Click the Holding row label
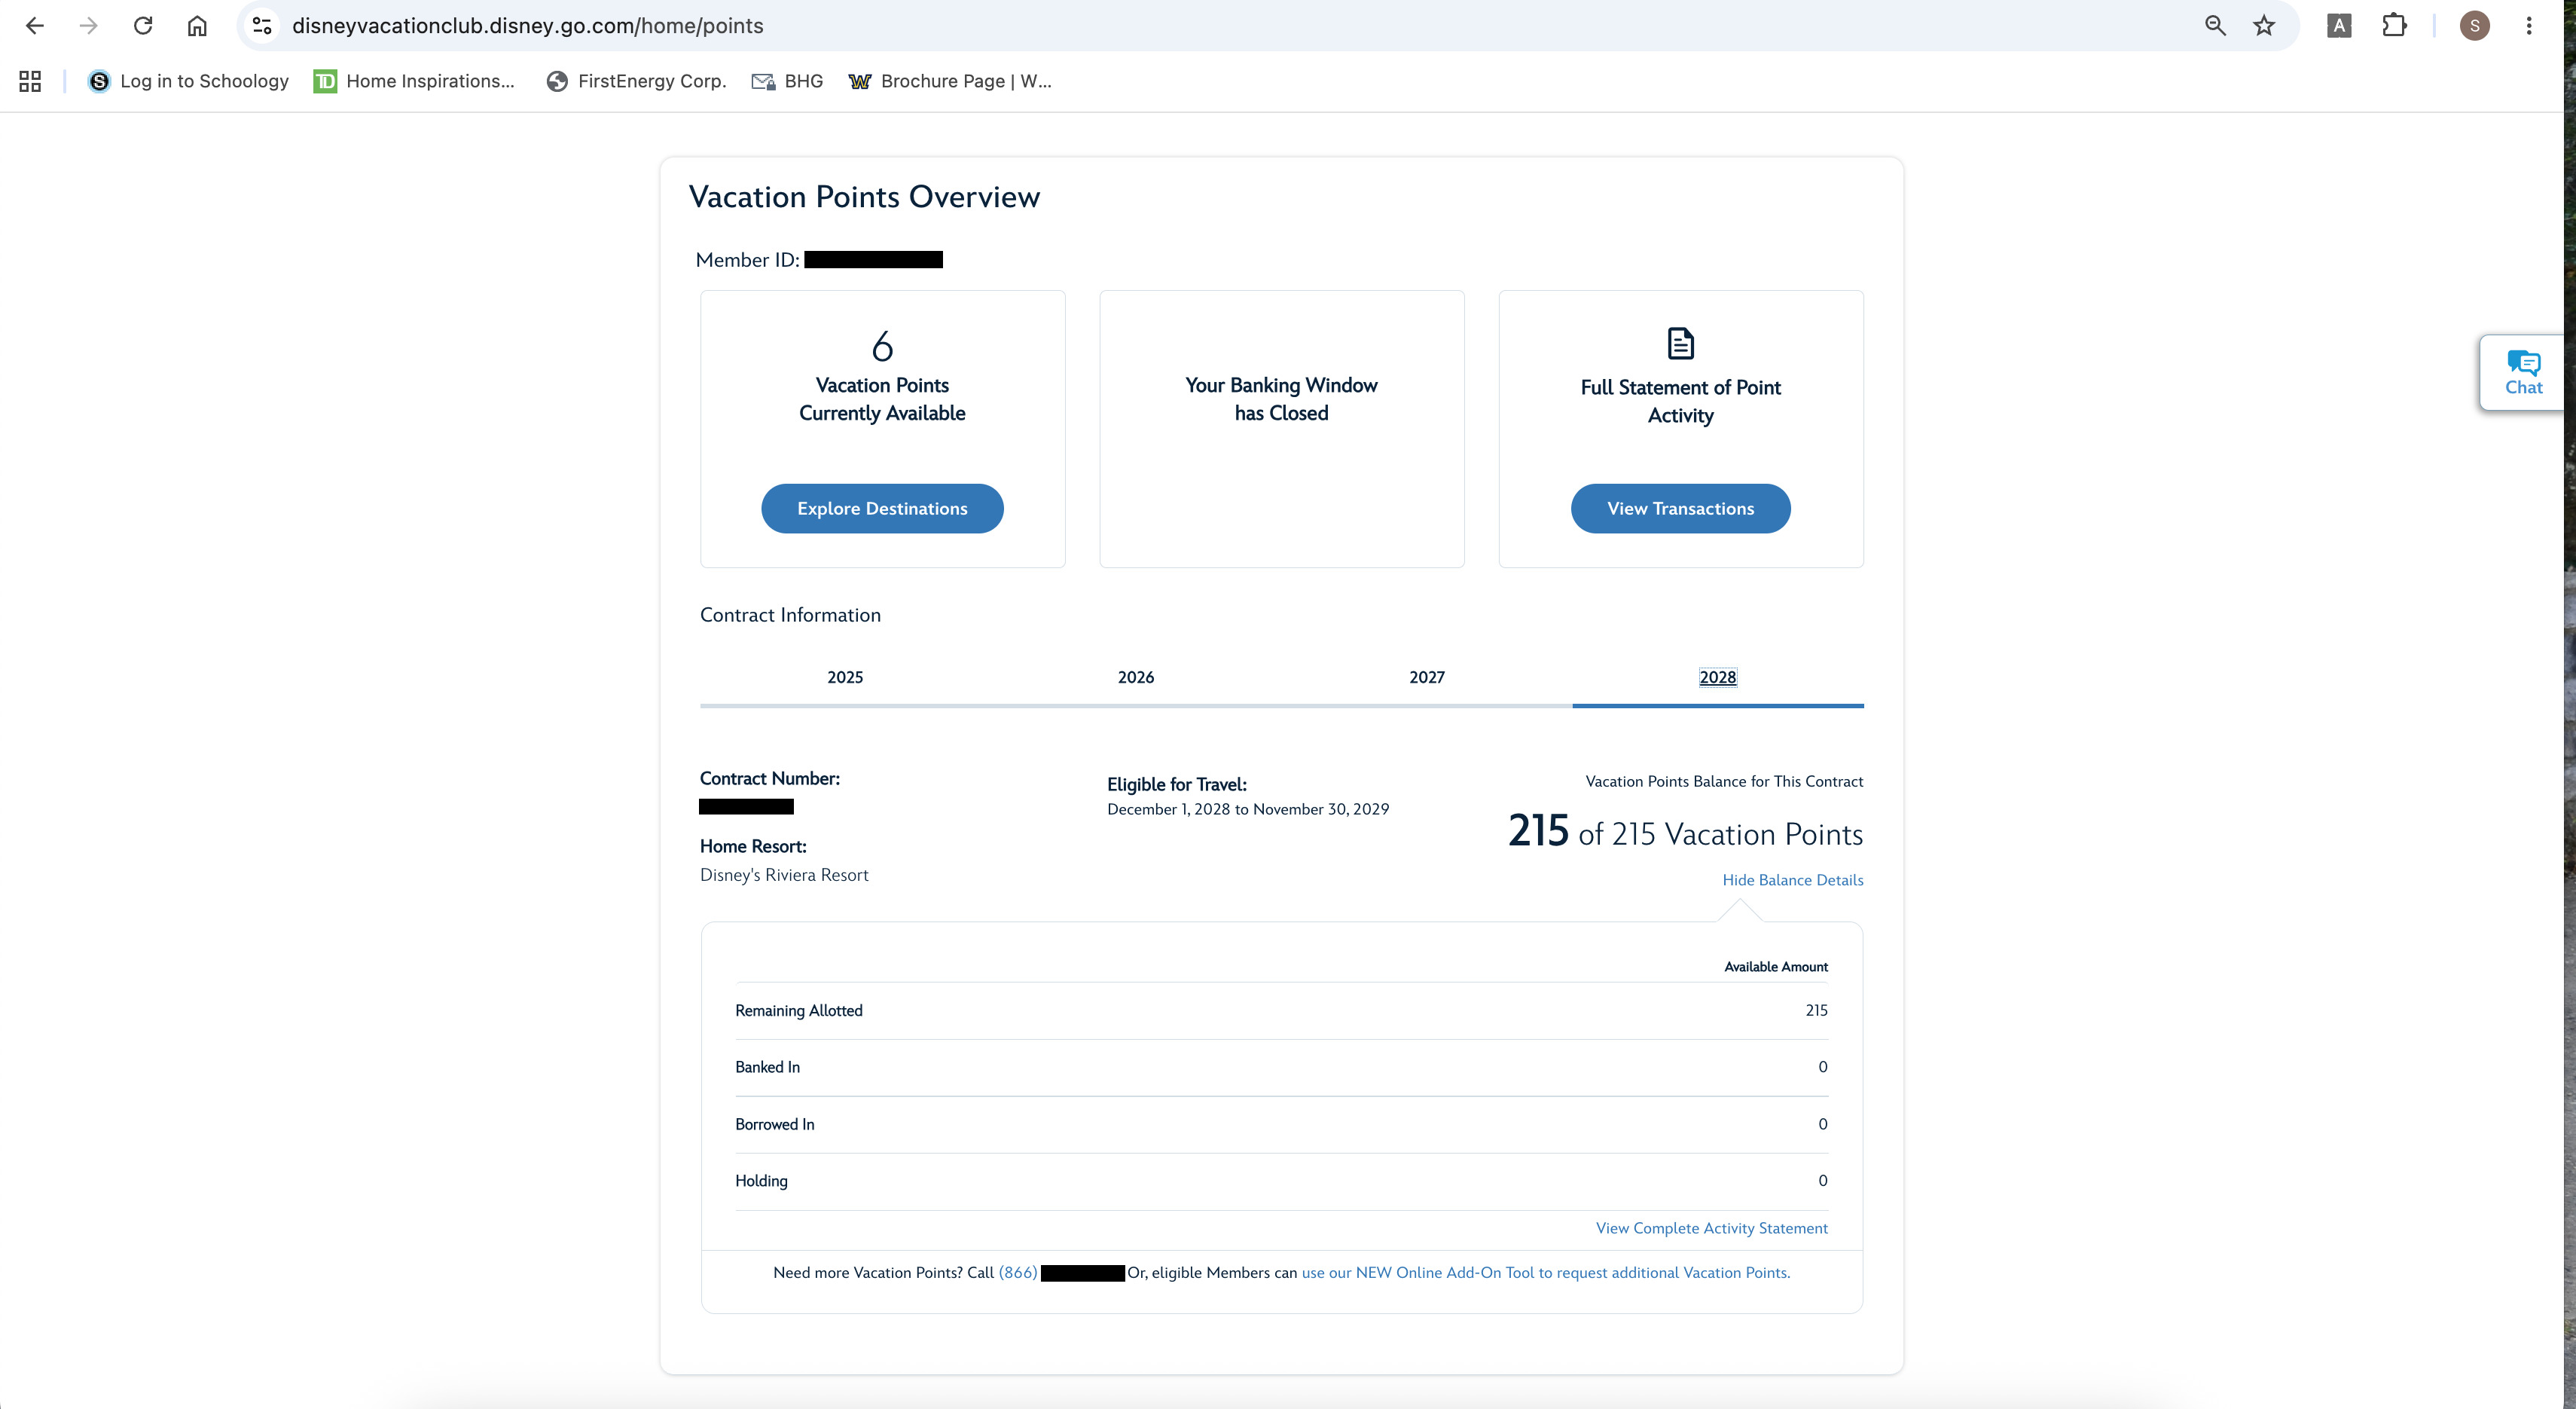 point(762,1181)
